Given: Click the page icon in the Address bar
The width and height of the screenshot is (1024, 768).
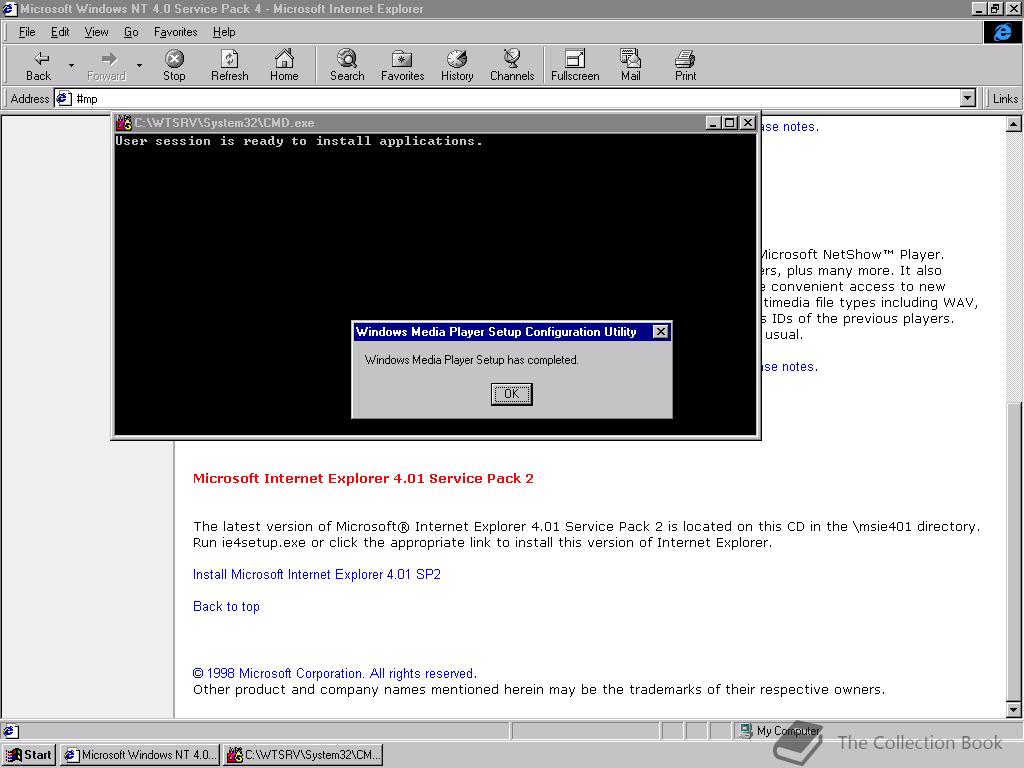Looking at the screenshot, I should [63, 99].
